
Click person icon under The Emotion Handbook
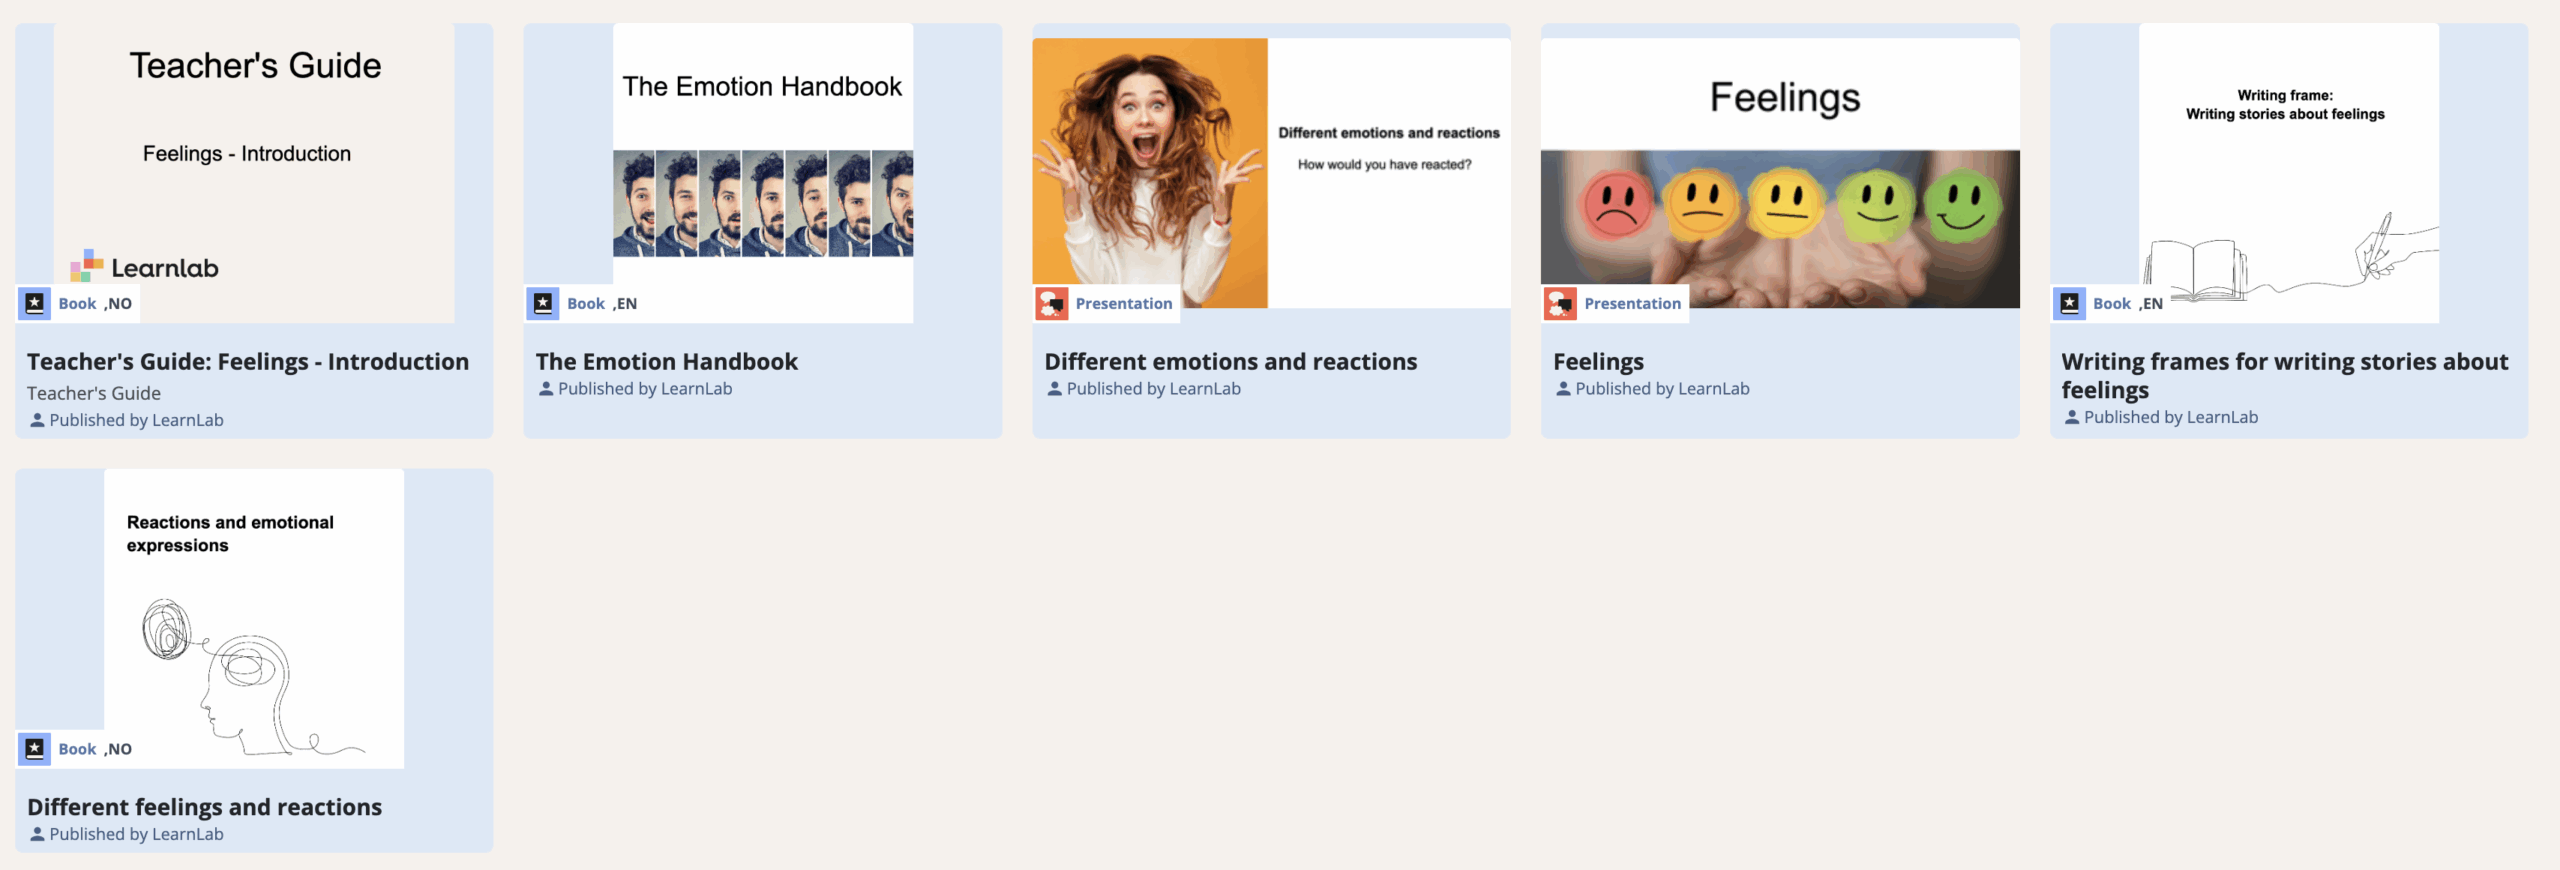pyautogui.click(x=546, y=389)
